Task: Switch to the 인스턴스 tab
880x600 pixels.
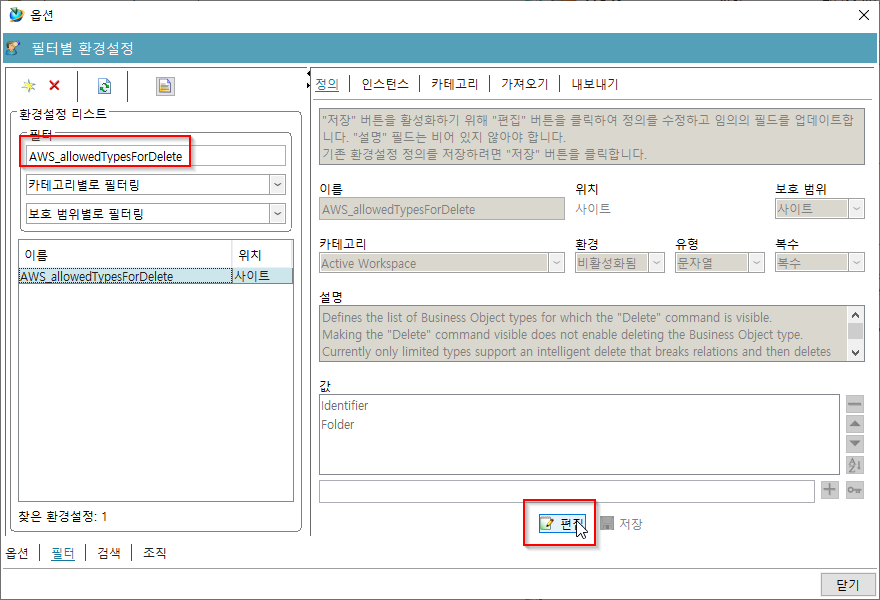Action: 384,84
